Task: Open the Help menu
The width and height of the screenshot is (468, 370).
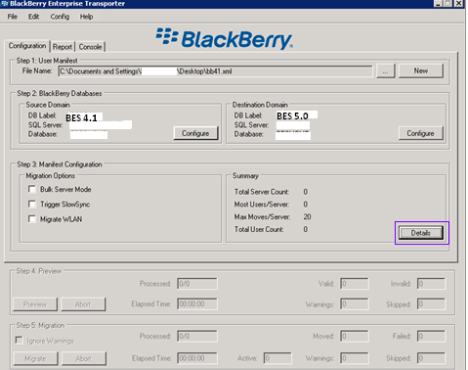Action: [x=86, y=16]
